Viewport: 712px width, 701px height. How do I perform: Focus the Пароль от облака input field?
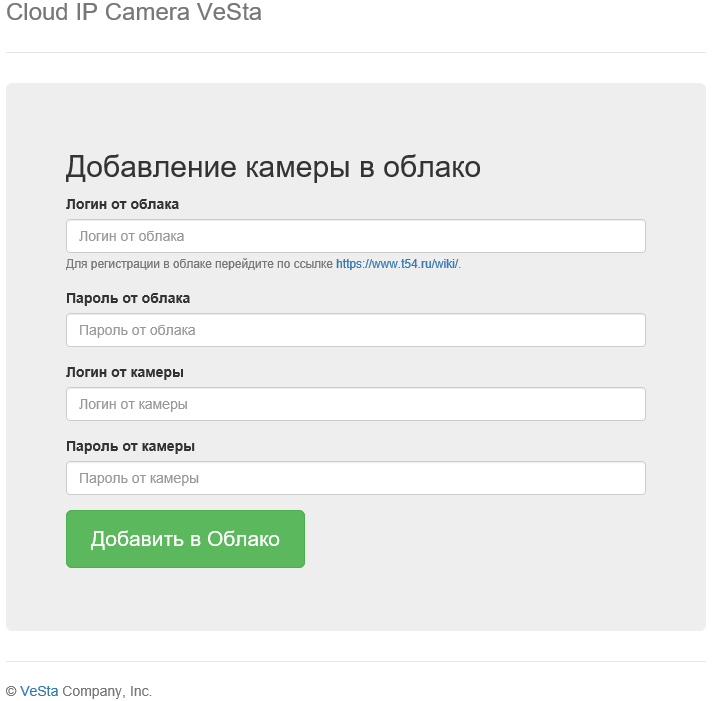click(x=356, y=330)
